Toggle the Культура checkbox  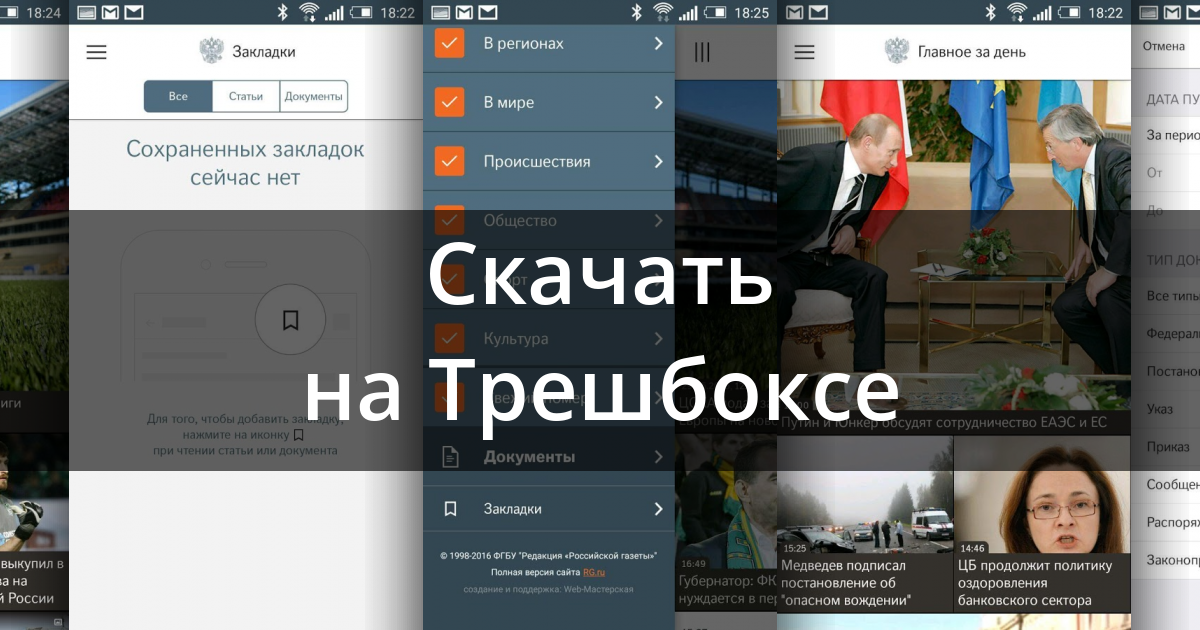(x=450, y=338)
